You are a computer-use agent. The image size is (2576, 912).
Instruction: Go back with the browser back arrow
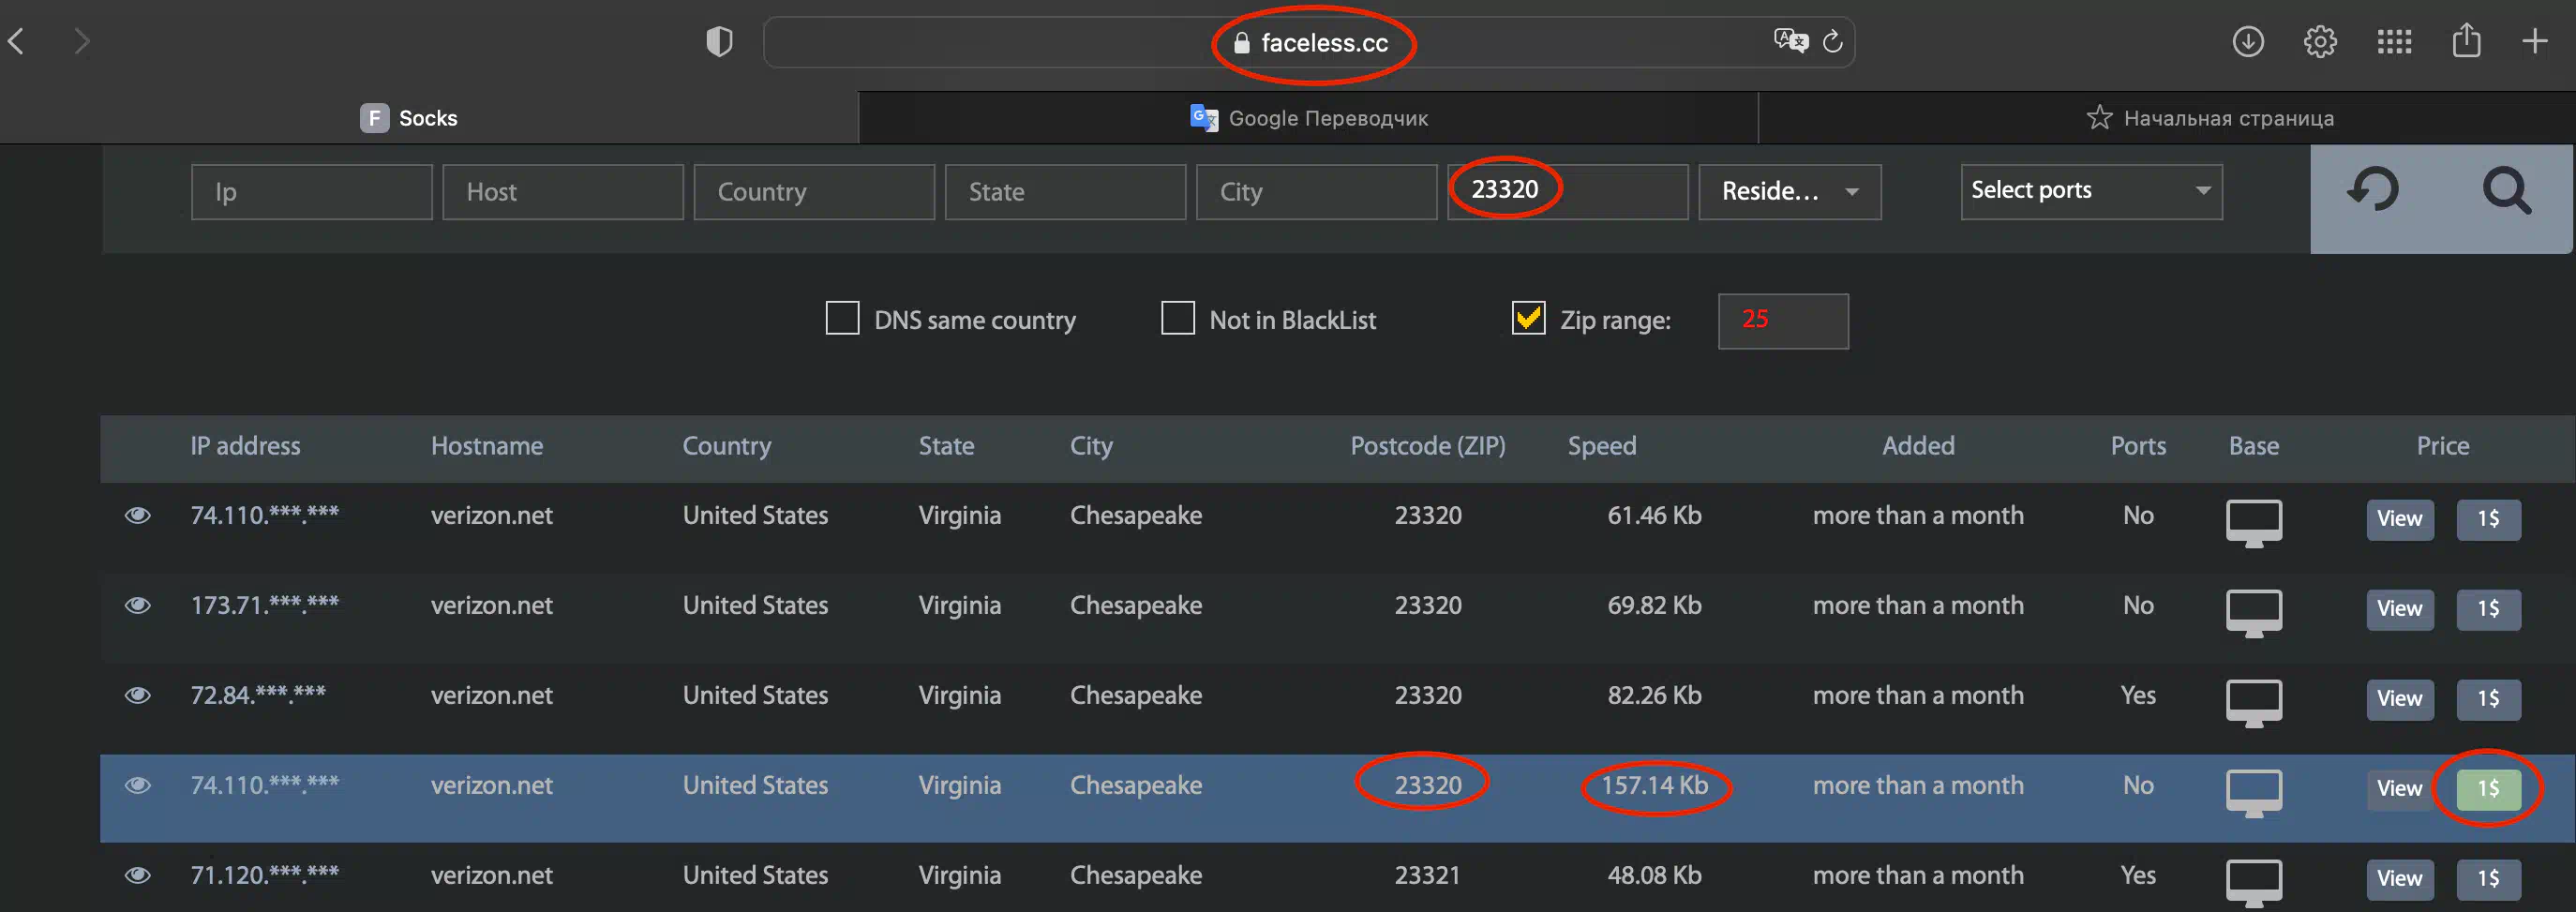(16, 41)
